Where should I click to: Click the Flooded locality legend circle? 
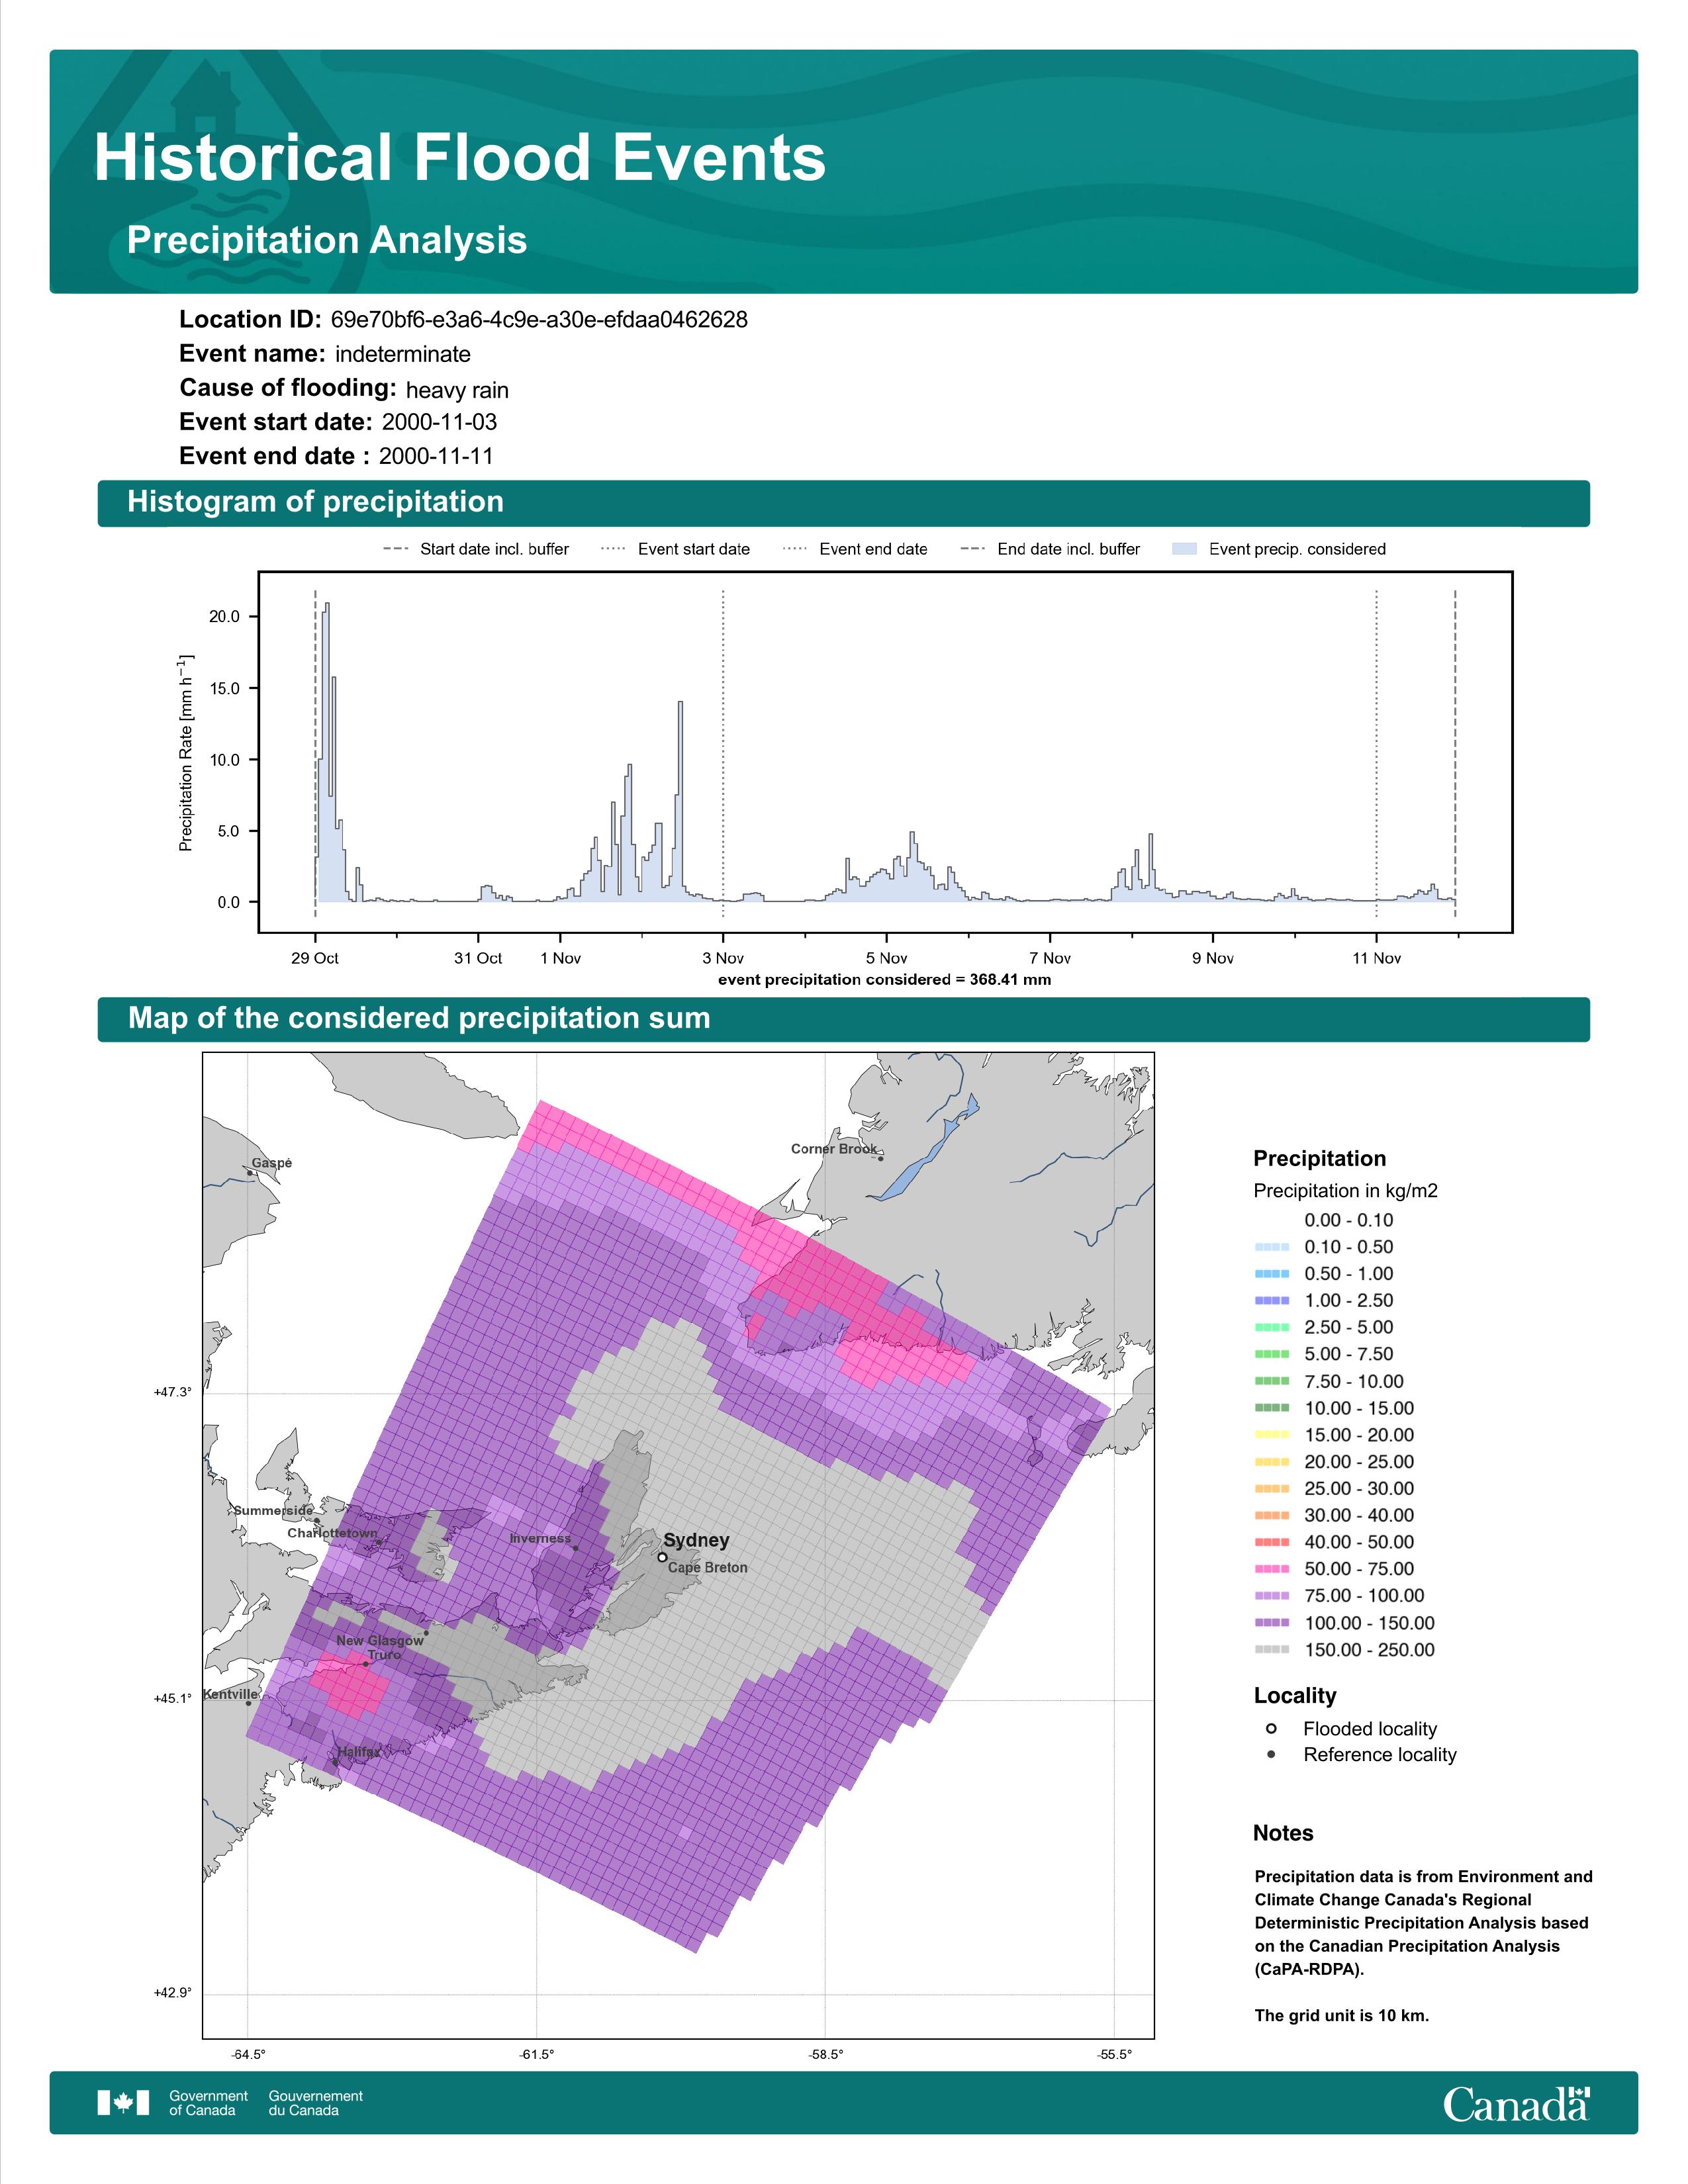point(1271,1728)
